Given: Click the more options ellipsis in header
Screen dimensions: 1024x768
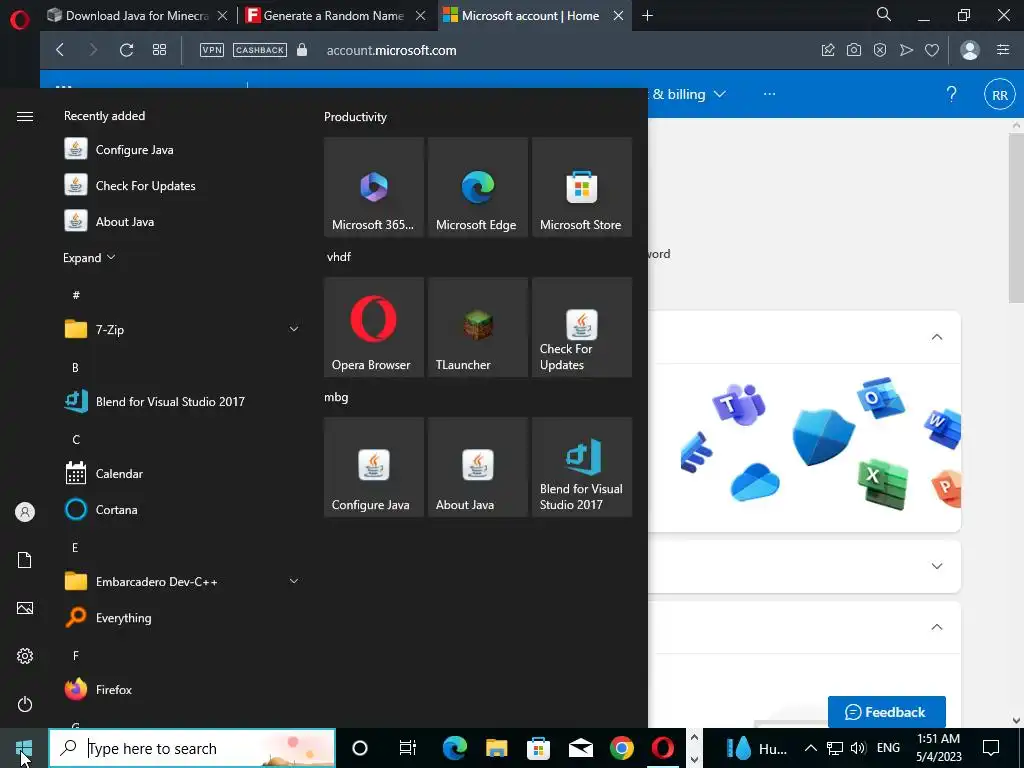Looking at the screenshot, I should pyautogui.click(x=769, y=94).
